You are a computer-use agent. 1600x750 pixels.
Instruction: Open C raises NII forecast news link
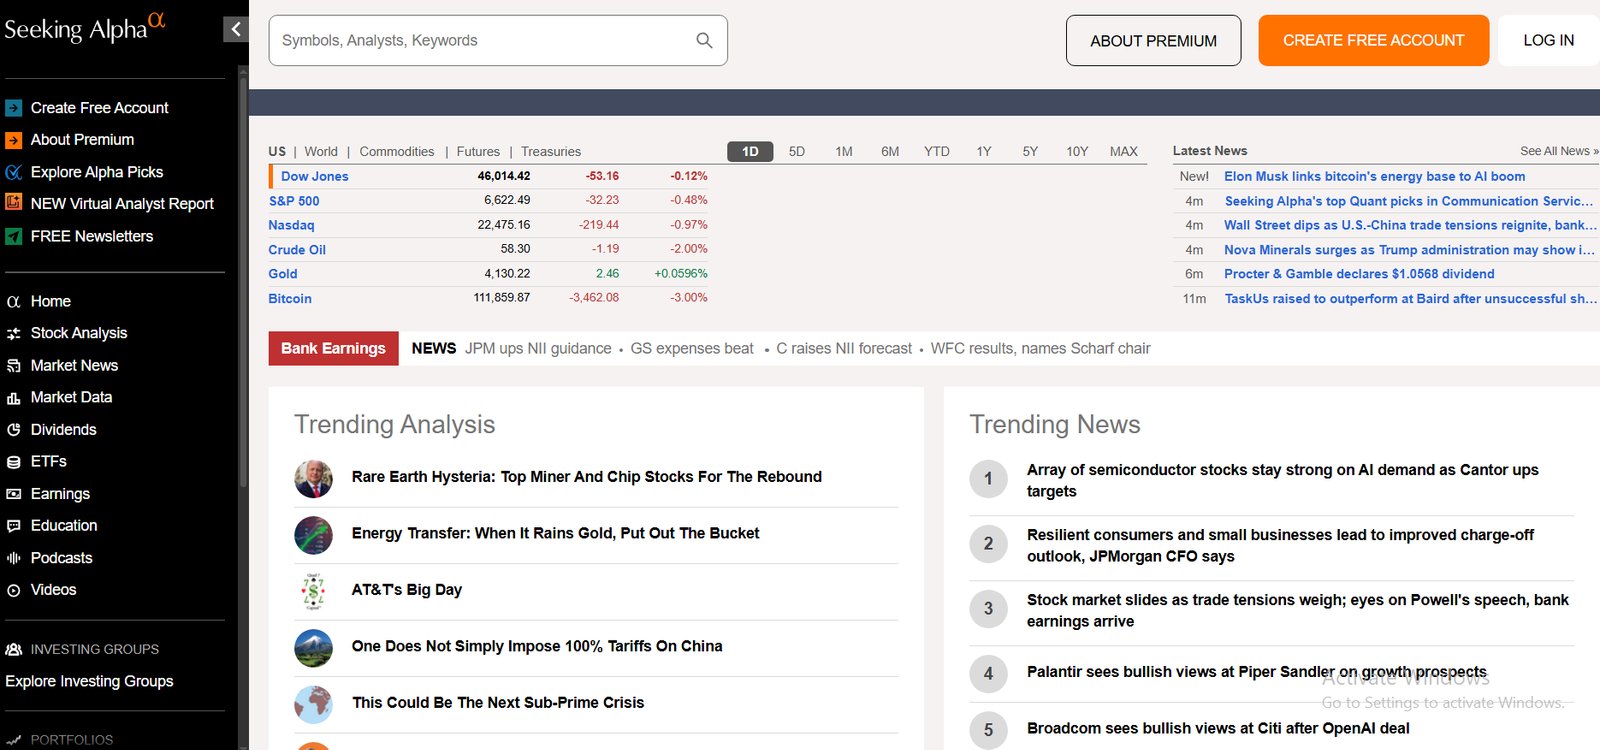(x=844, y=349)
